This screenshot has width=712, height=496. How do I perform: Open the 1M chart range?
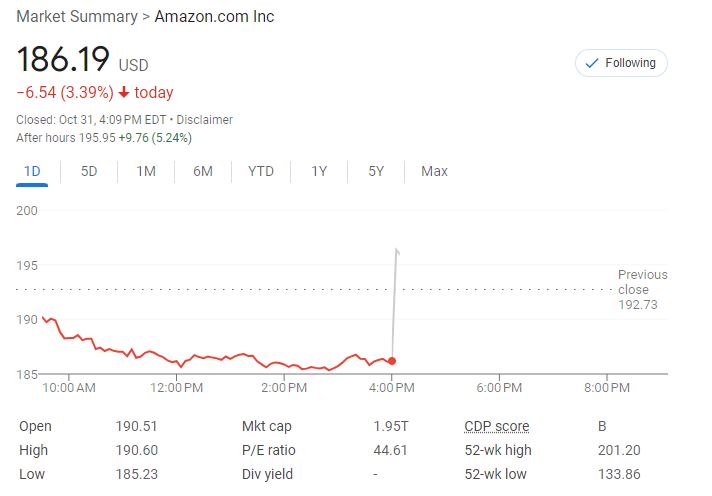tap(146, 171)
